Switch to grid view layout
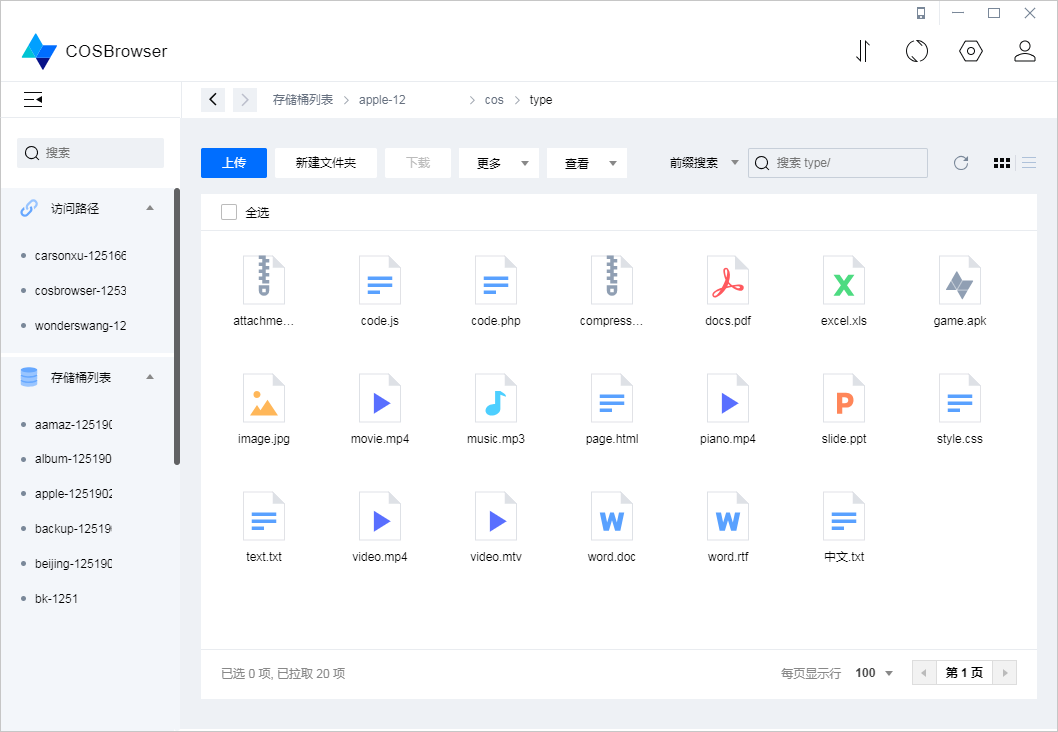 coord(1002,162)
